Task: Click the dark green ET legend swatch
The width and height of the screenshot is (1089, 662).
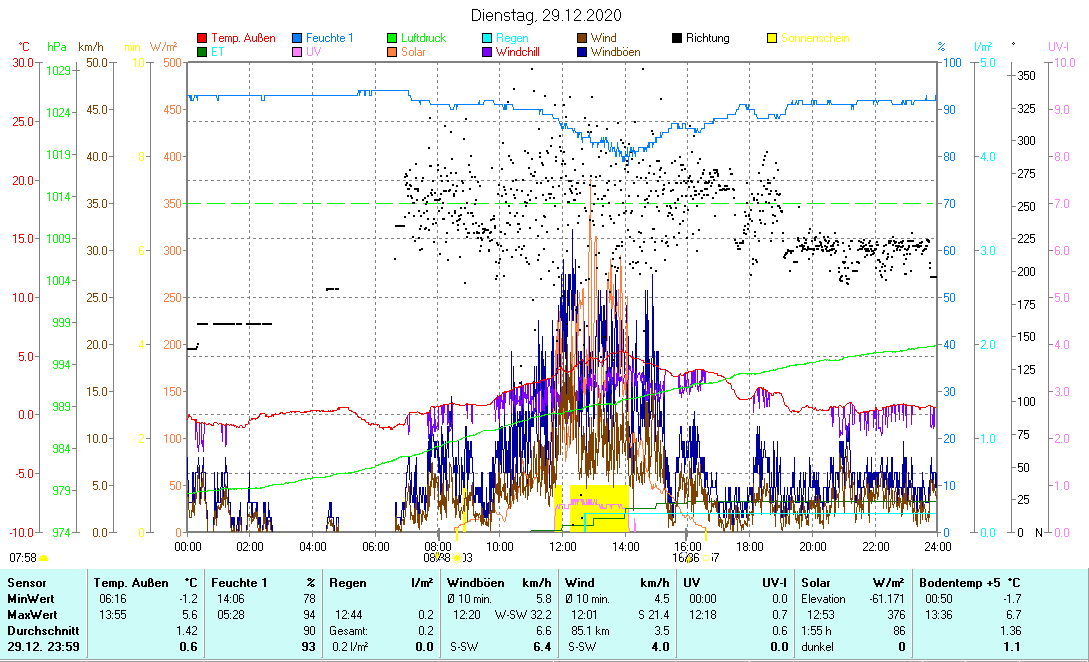Action: [x=202, y=52]
